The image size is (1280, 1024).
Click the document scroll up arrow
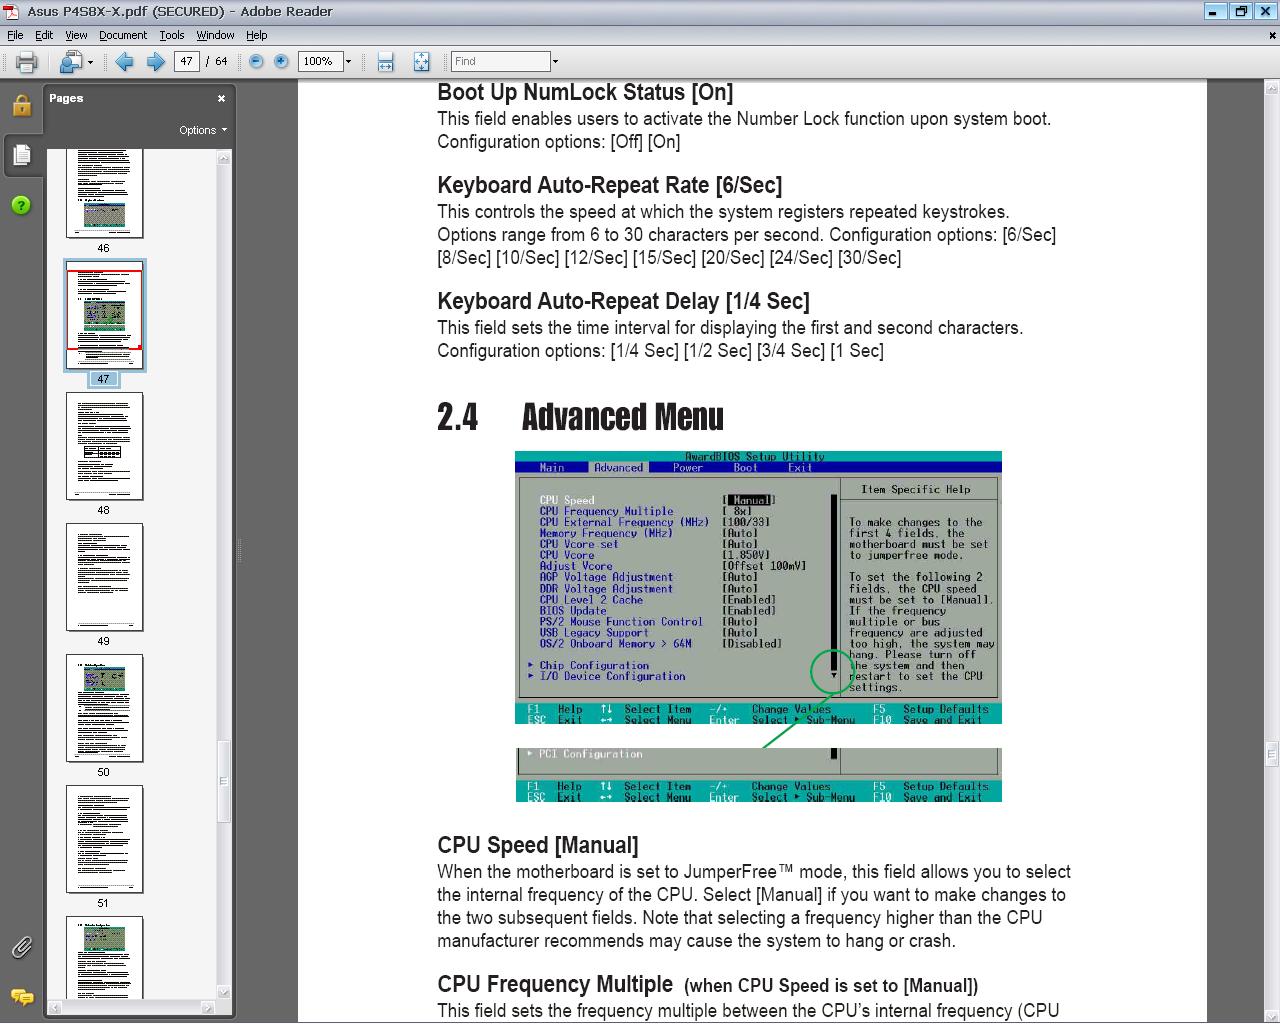coord(1272,89)
